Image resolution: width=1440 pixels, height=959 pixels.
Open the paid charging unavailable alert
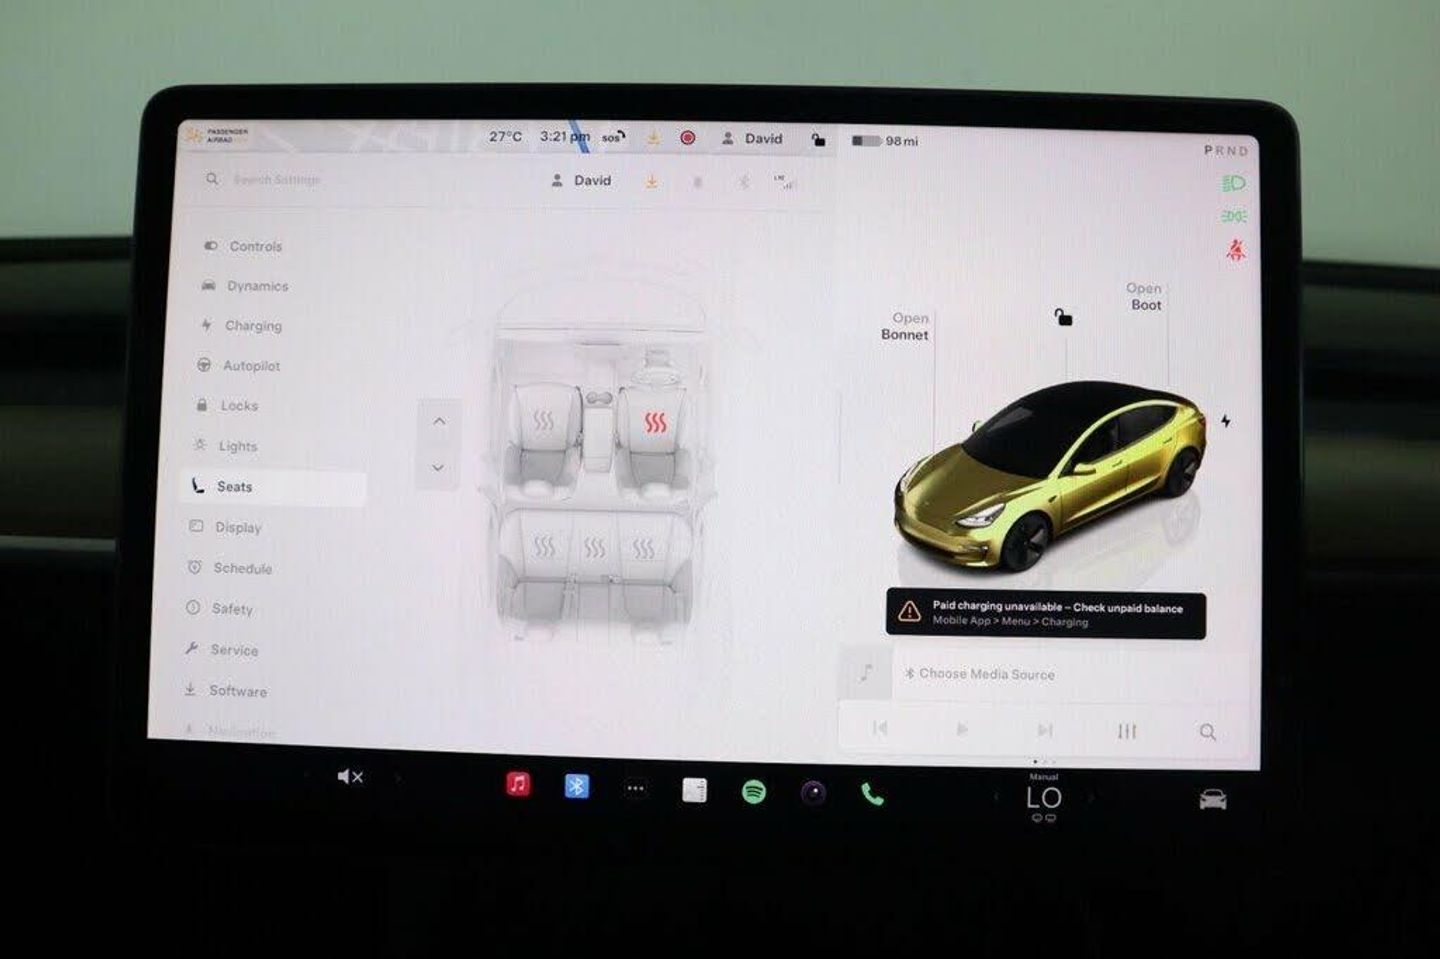[x=1046, y=613]
